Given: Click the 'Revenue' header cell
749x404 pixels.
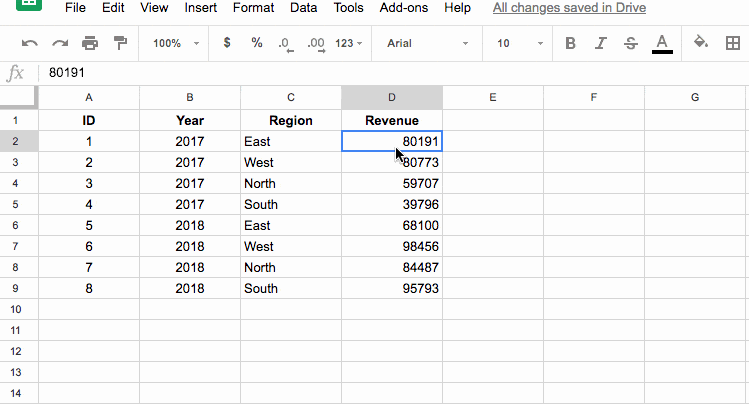Looking at the screenshot, I should [392, 120].
